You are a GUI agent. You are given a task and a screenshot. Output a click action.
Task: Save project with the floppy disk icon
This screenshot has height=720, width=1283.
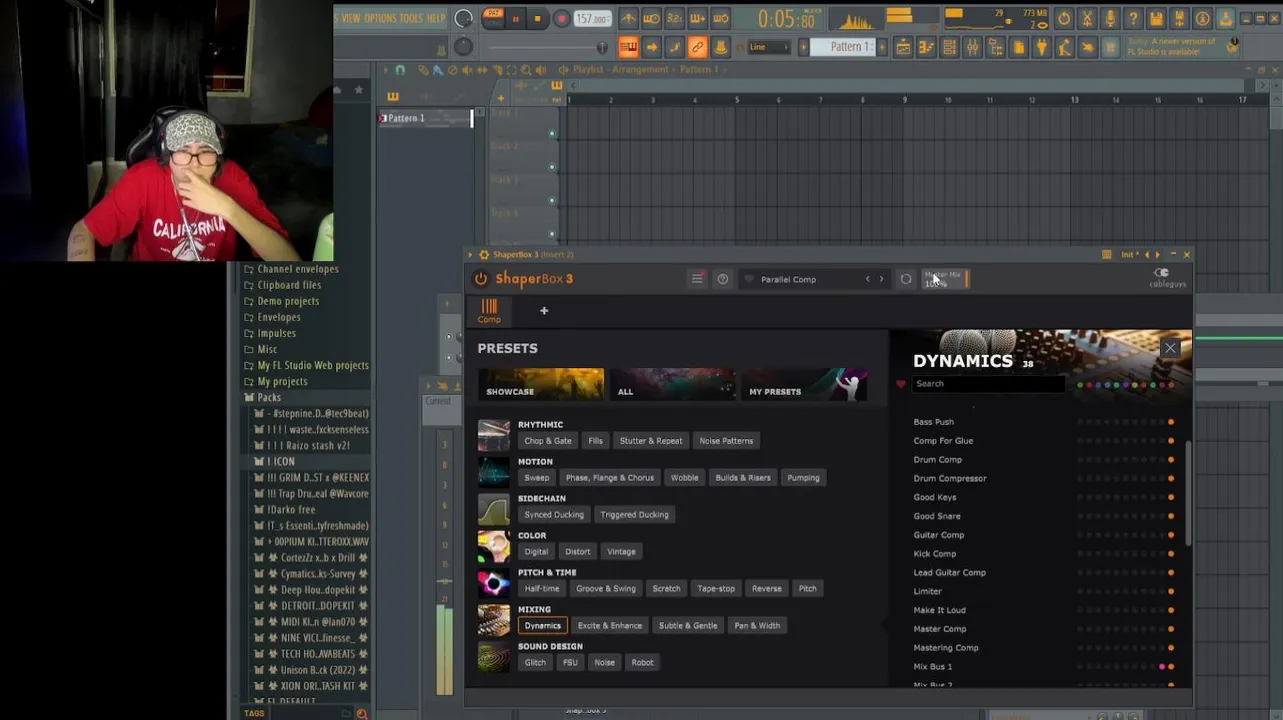click(x=1156, y=19)
